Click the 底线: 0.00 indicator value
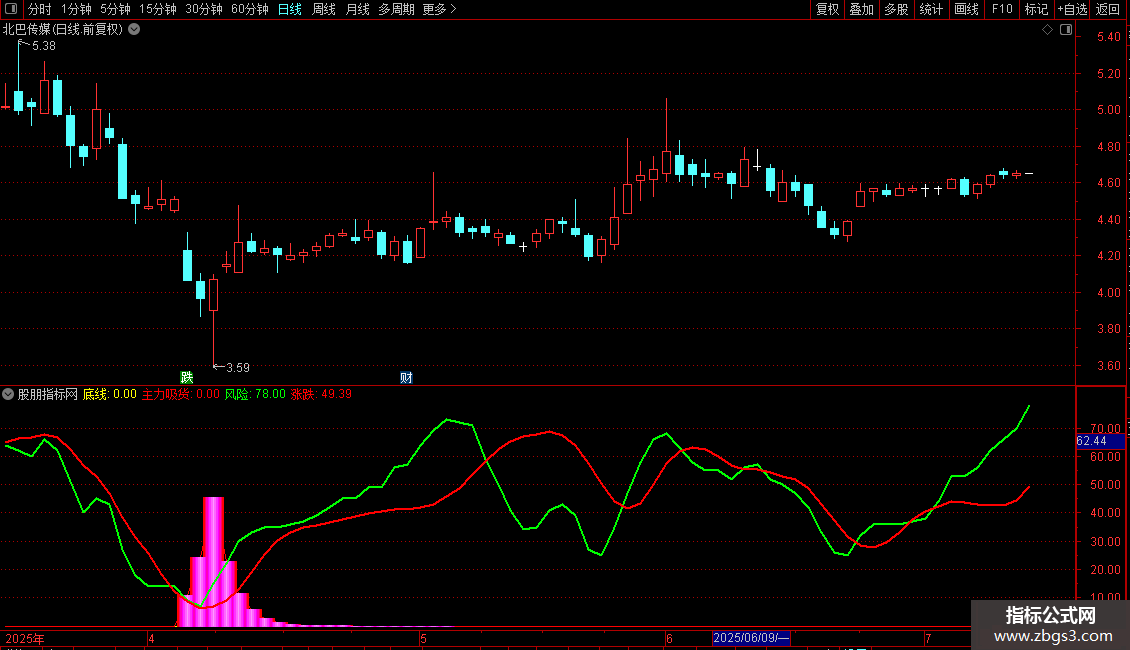 [x=110, y=394]
